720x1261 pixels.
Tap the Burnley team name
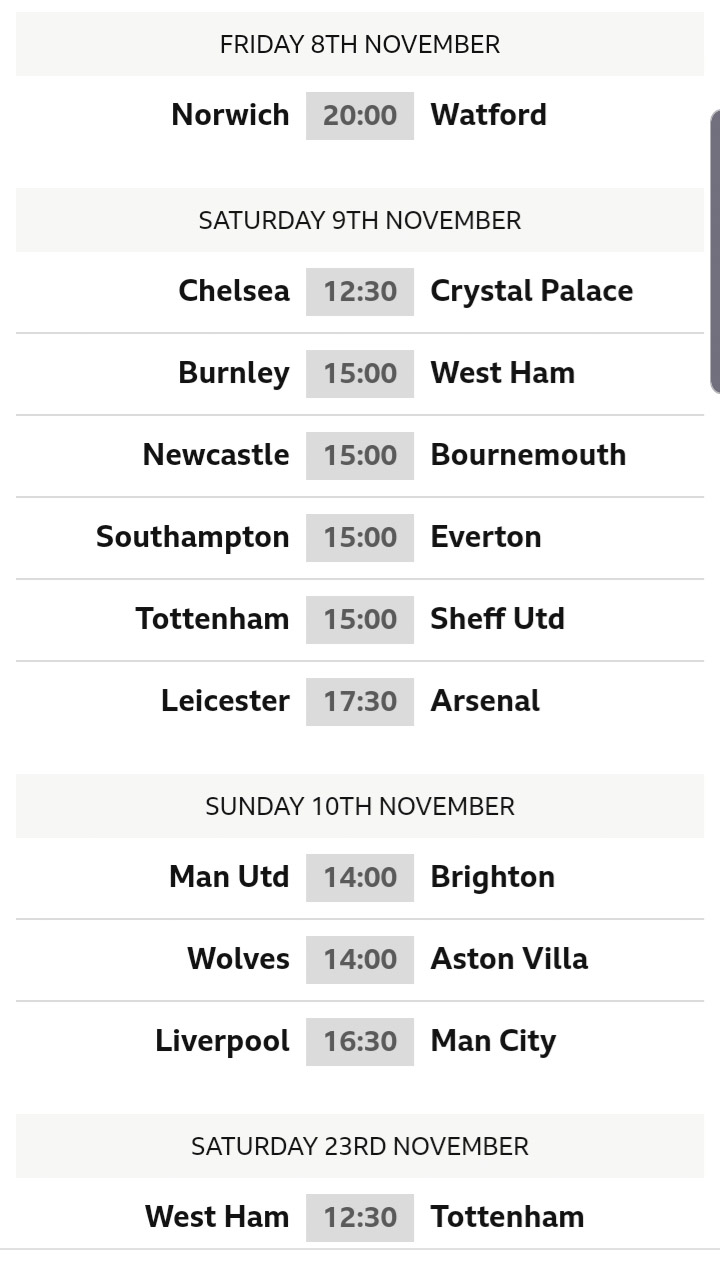pos(234,373)
